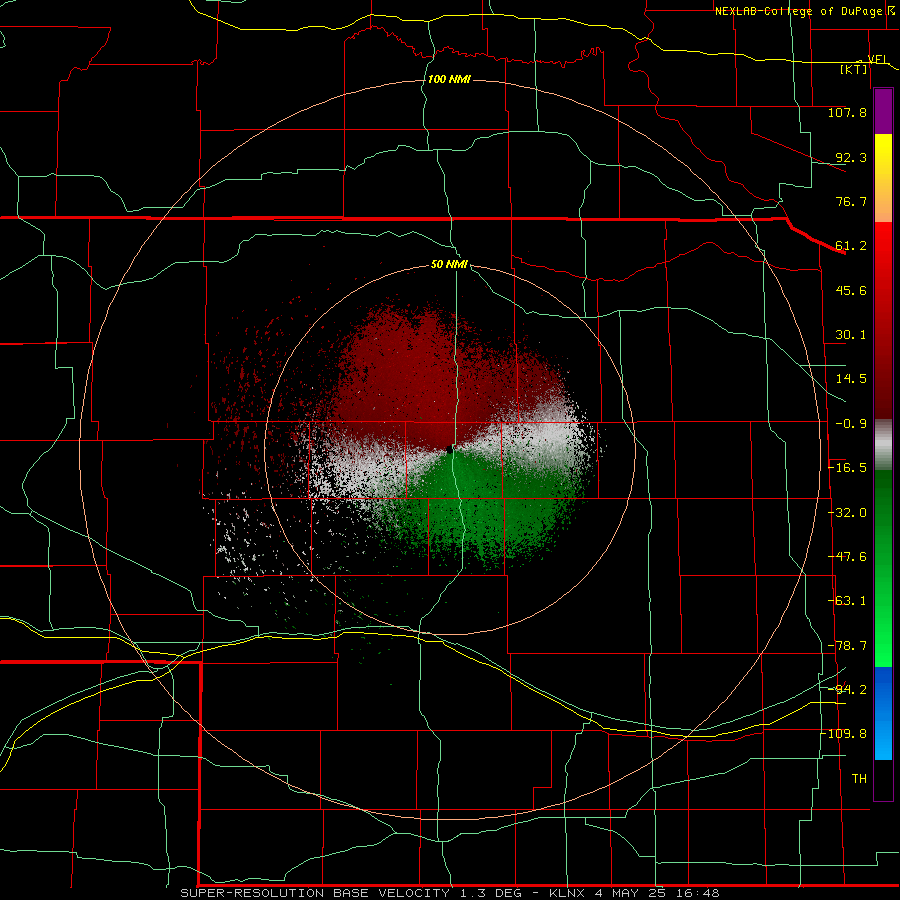Screen dimensions: 900x900
Task: Click the -32.0 velocity scale label
Action: tap(847, 513)
